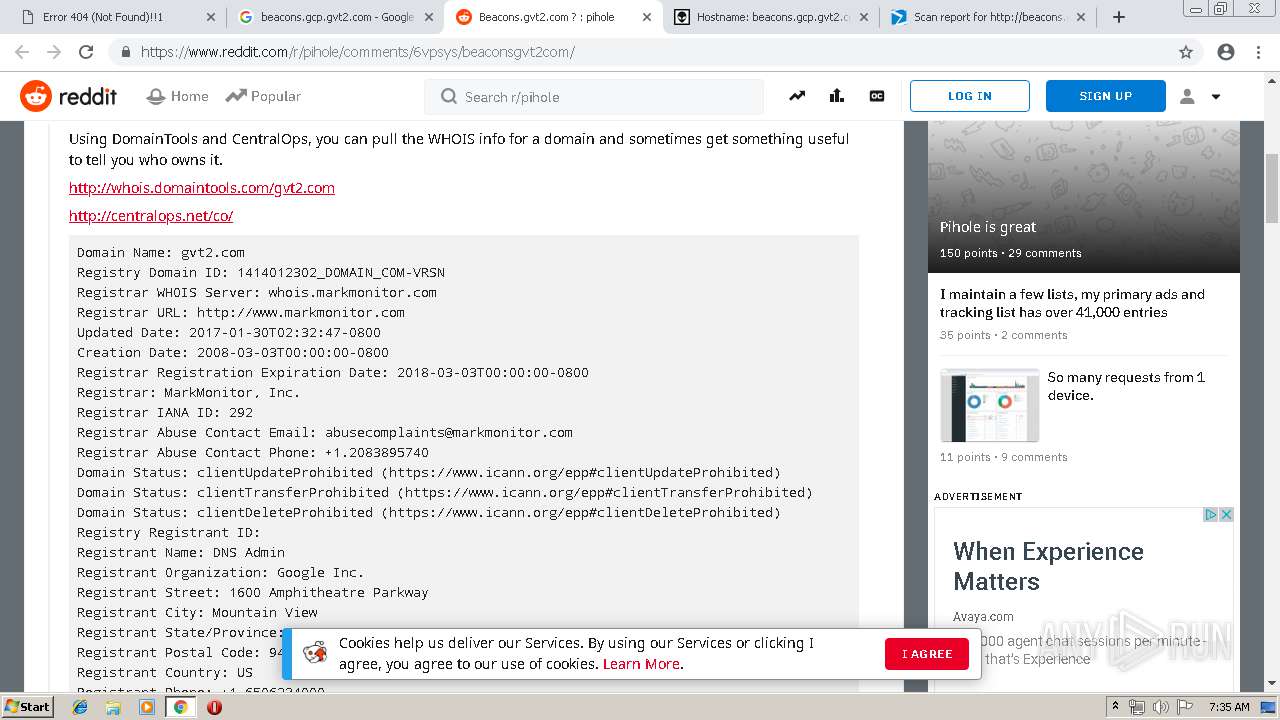This screenshot has width=1280, height=720.
Task: Open So many requests from 1 device
Action: tap(1126, 386)
